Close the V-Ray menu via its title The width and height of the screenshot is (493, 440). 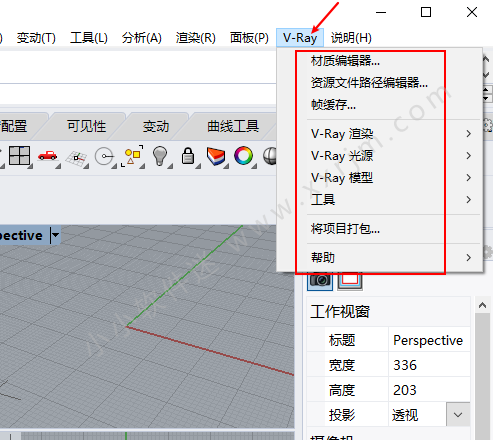[x=300, y=38]
